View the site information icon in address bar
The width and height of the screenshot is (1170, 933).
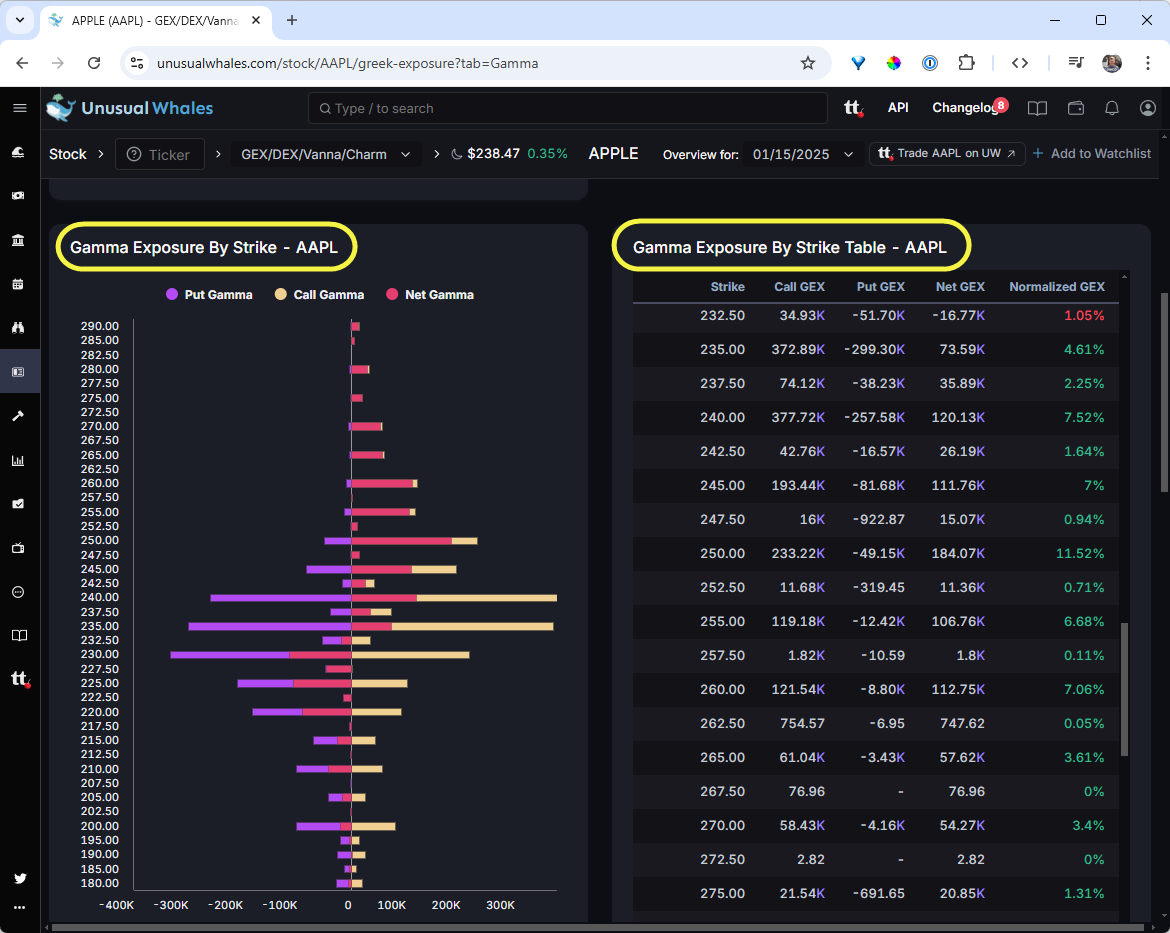(x=137, y=63)
